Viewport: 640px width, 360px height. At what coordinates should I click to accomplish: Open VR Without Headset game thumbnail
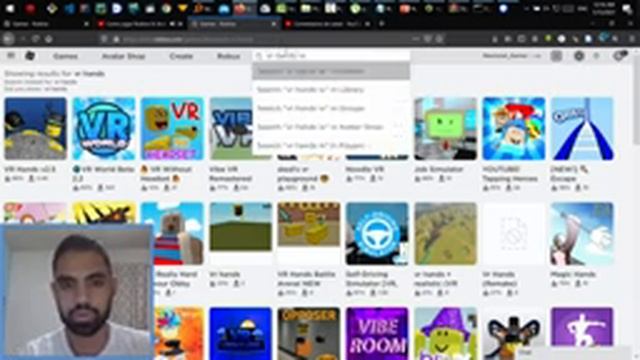pyautogui.click(x=172, y=129)
